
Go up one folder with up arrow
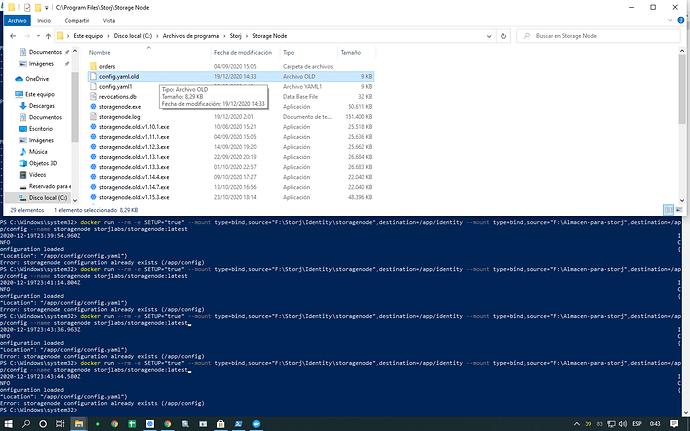tap(49, 35)
